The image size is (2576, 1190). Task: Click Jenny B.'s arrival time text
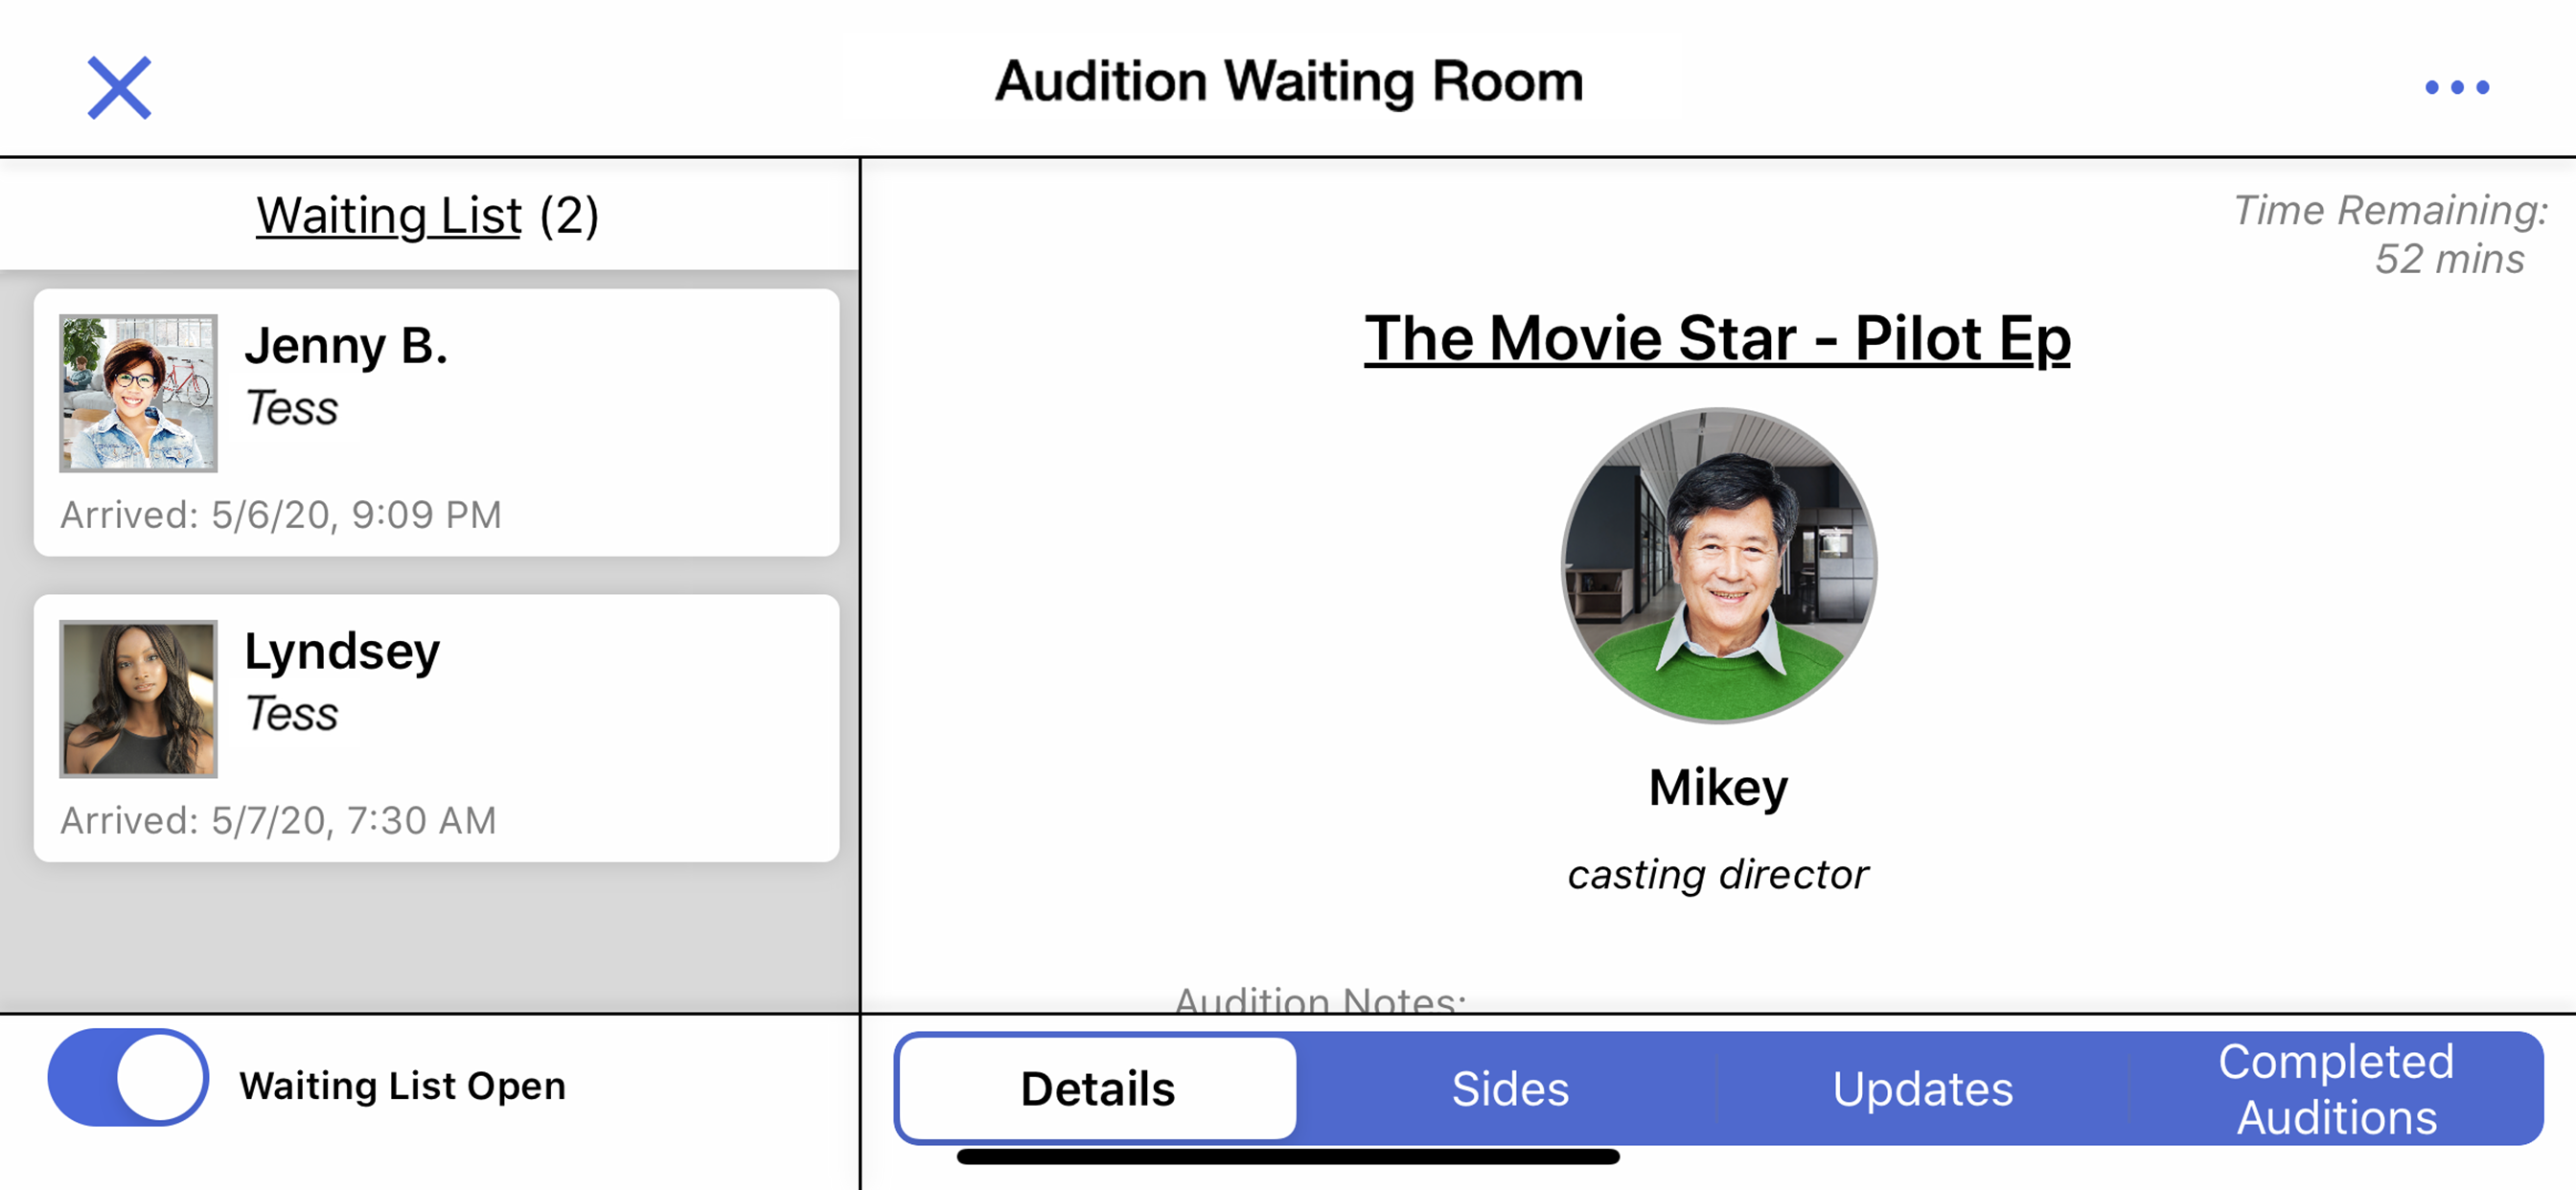click(x=281, y=515)
